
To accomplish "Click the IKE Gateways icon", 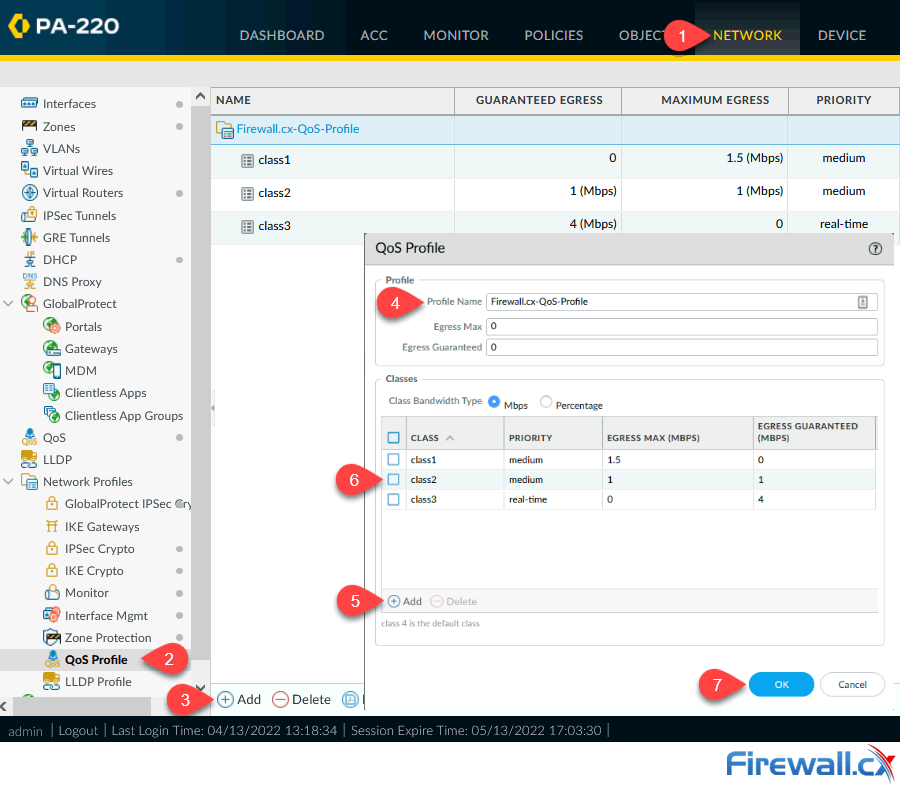I will point(52,526).
